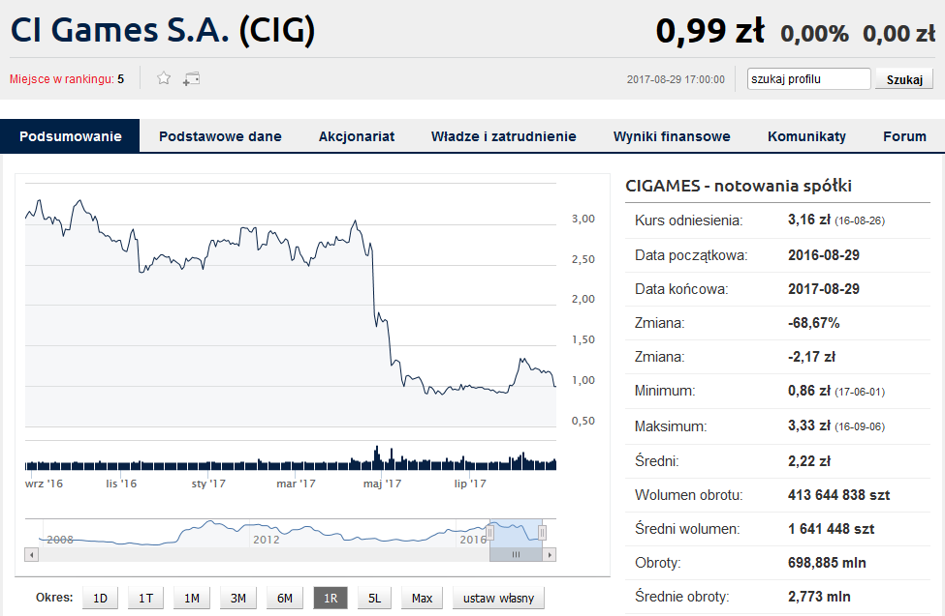Image resolution: width=945 pixels, height=616 pixels.
Task: Select the 1D period button
Action: click(100, 598)
